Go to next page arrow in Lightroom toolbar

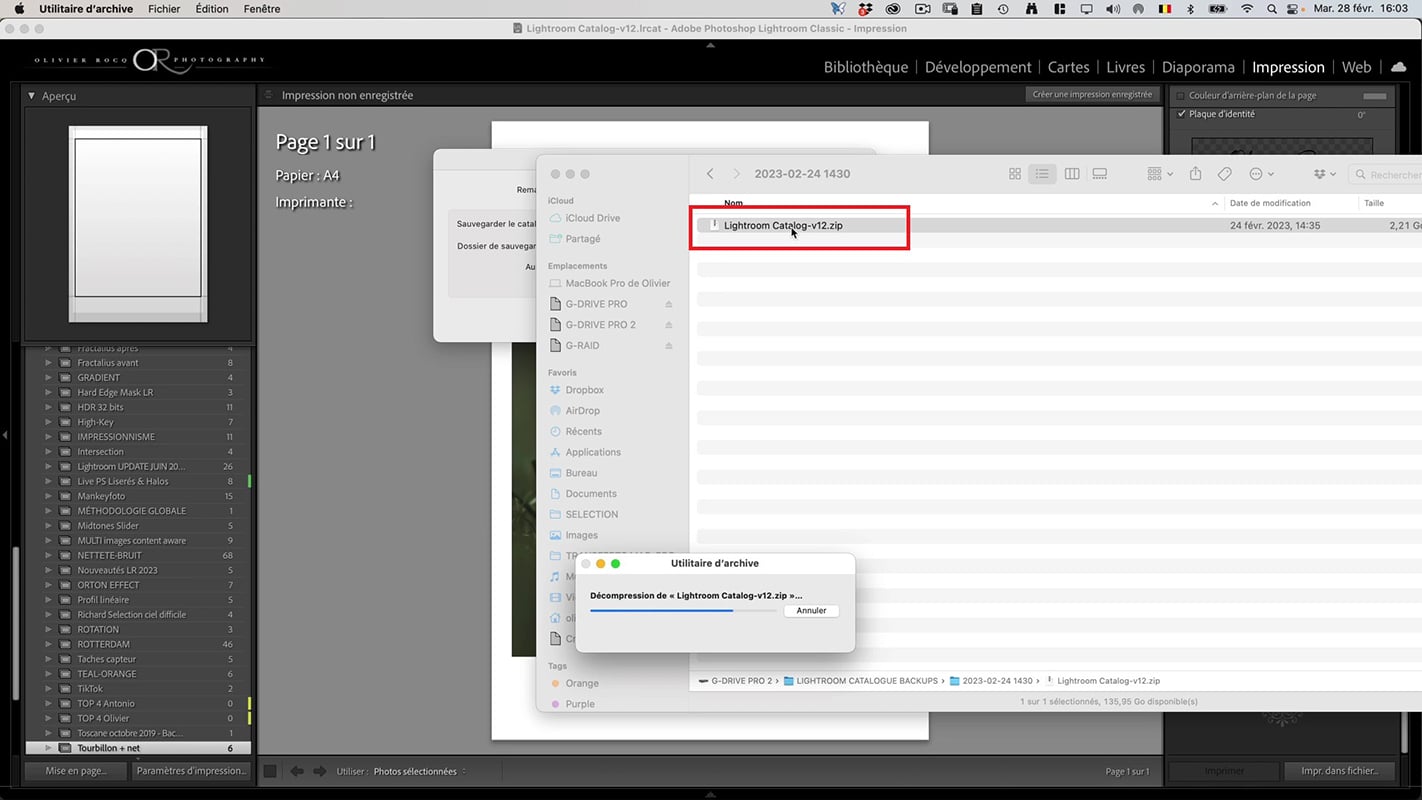click(x=320, y=771)
